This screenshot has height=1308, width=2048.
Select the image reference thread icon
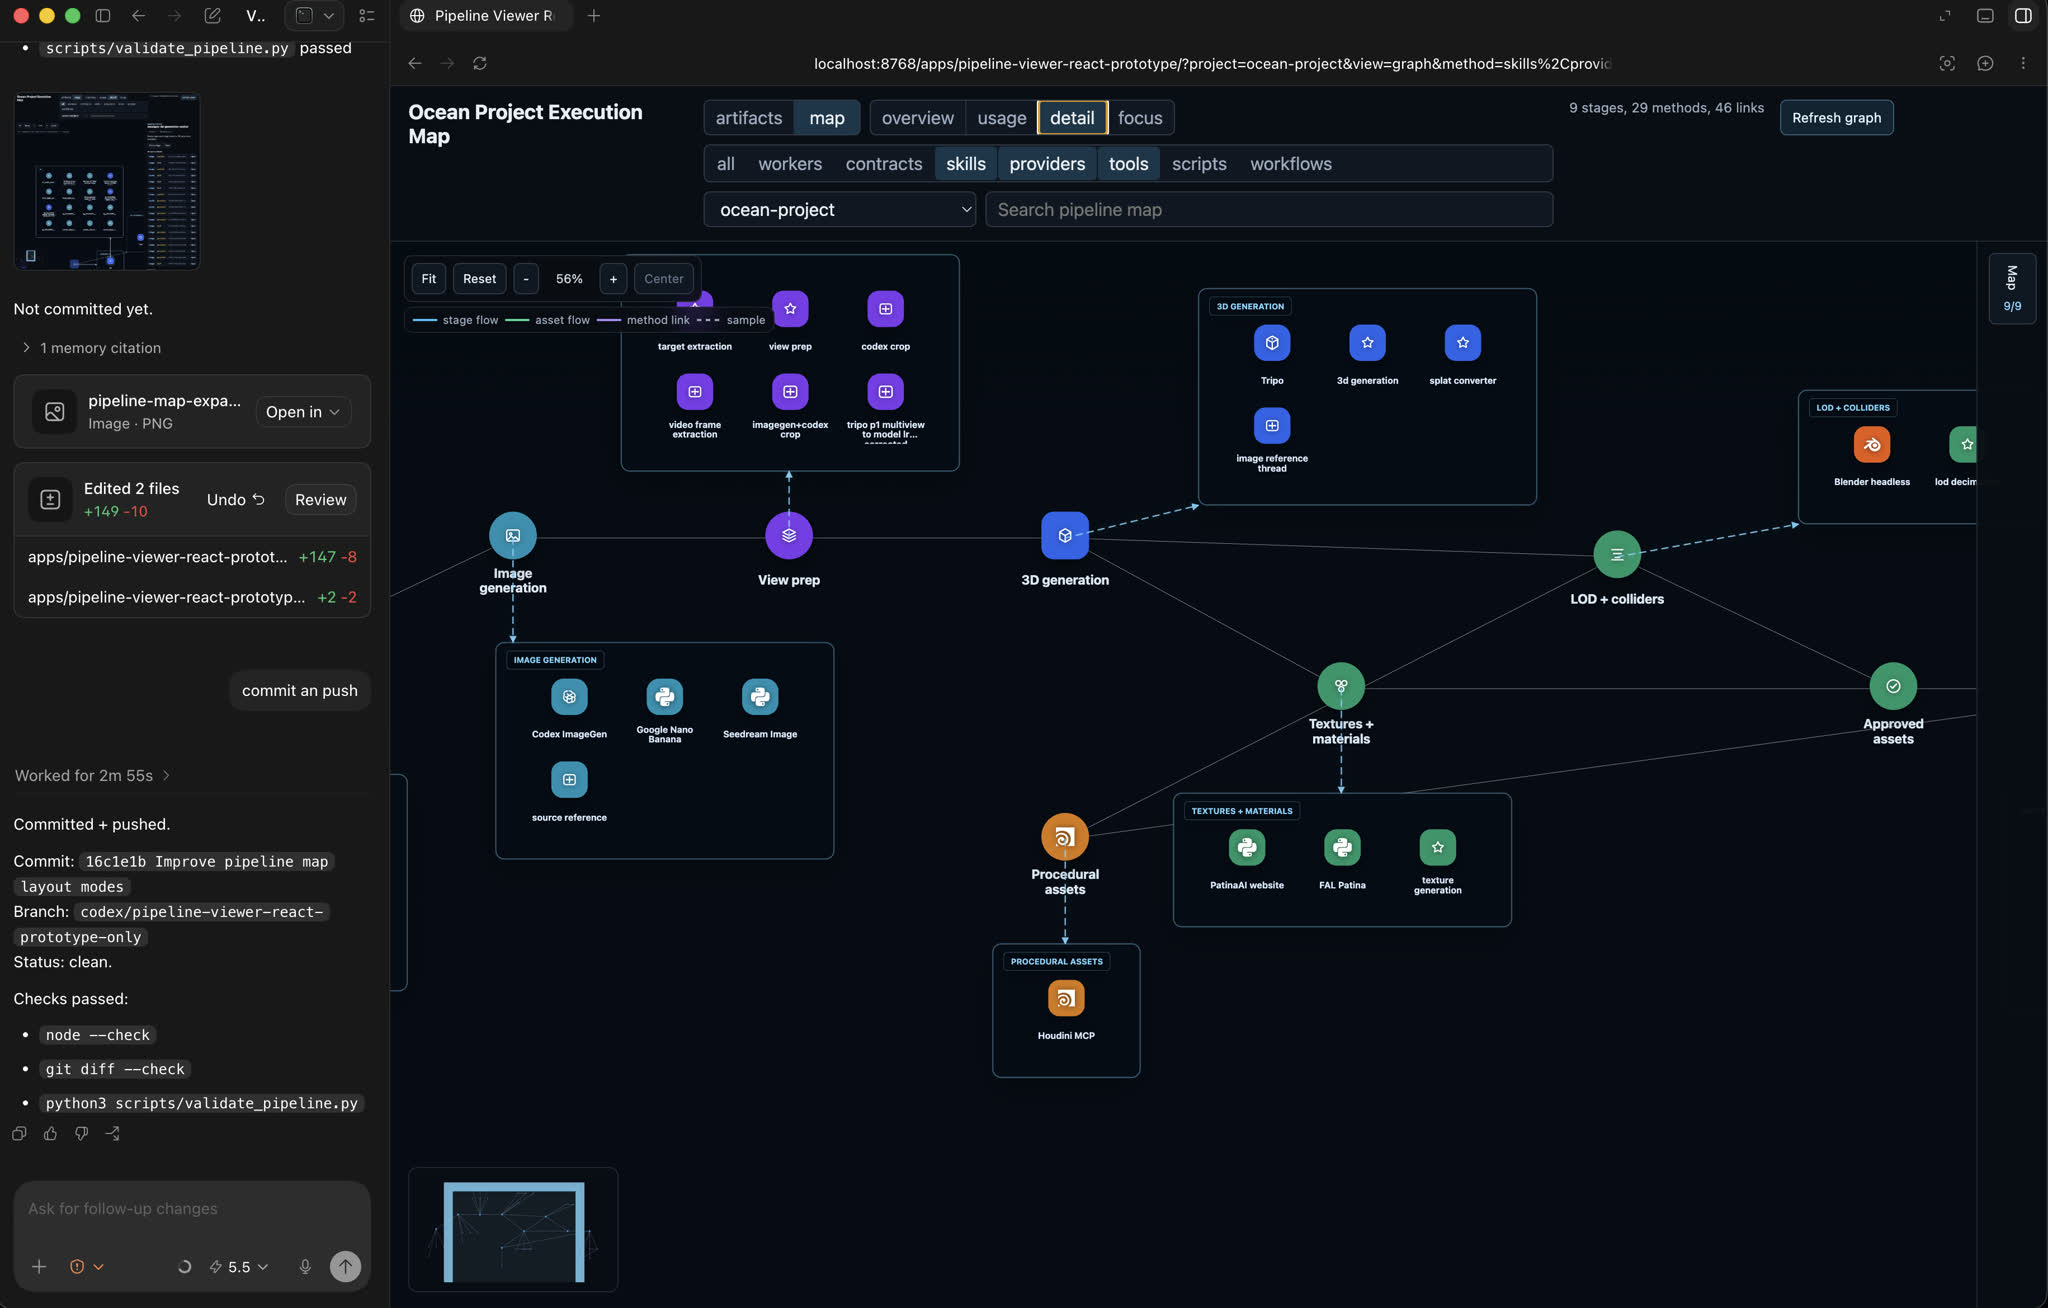pyautogui.click(x=1272, y=426)
